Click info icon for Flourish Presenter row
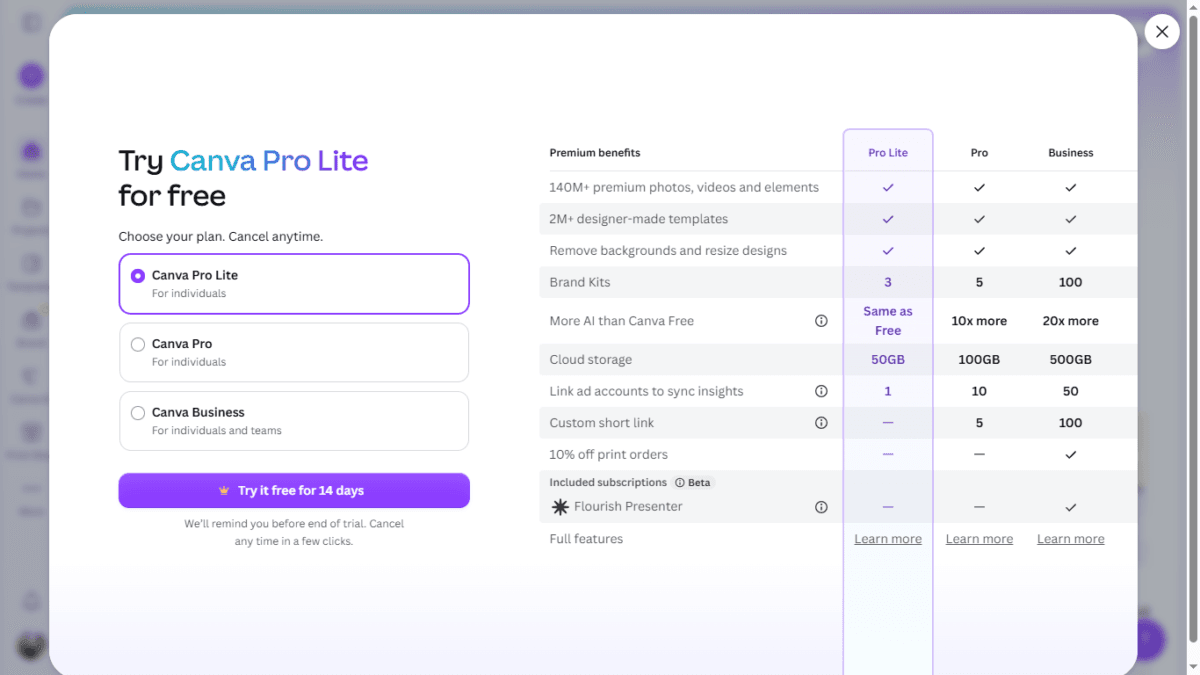This screenshot has width=1200, height=675. pyautogui.click(x=821, y=507)
